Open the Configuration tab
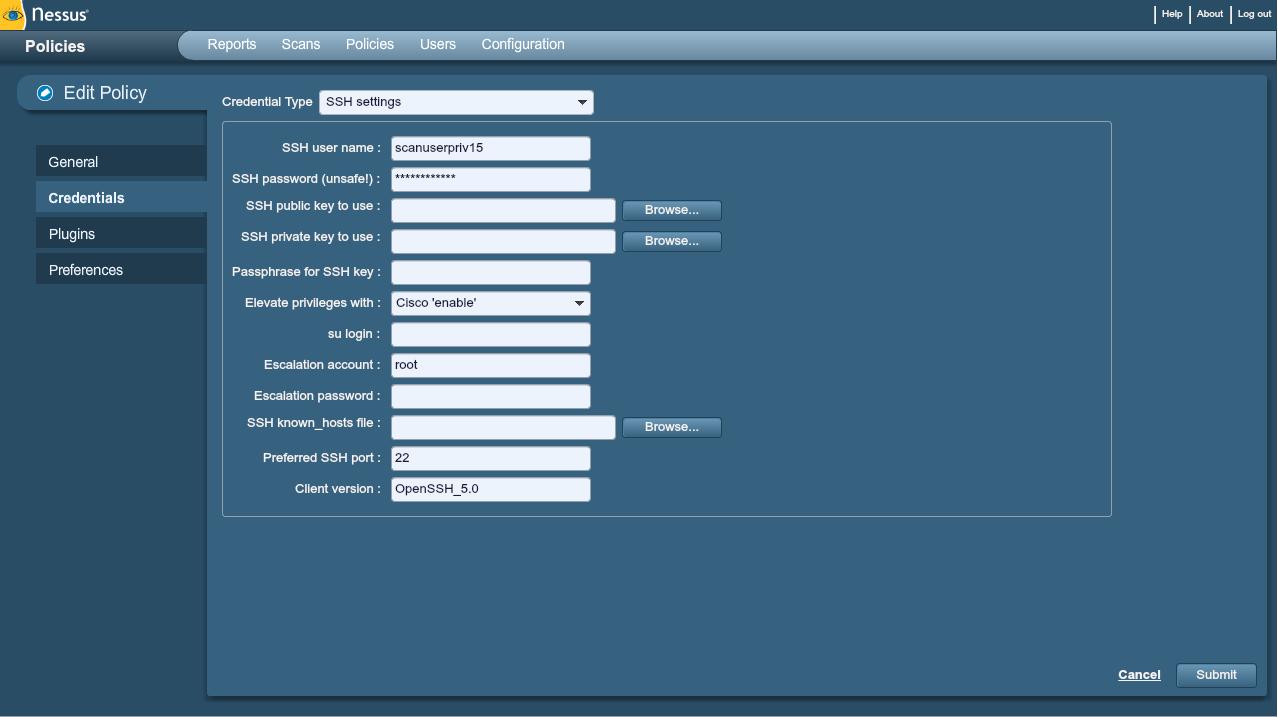 523,45
